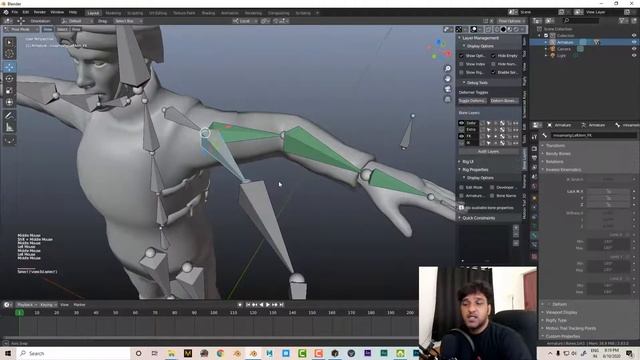640x360 pixels.
Task: Toggle the Enable Selection checkbox
Action: click(493, 72)
